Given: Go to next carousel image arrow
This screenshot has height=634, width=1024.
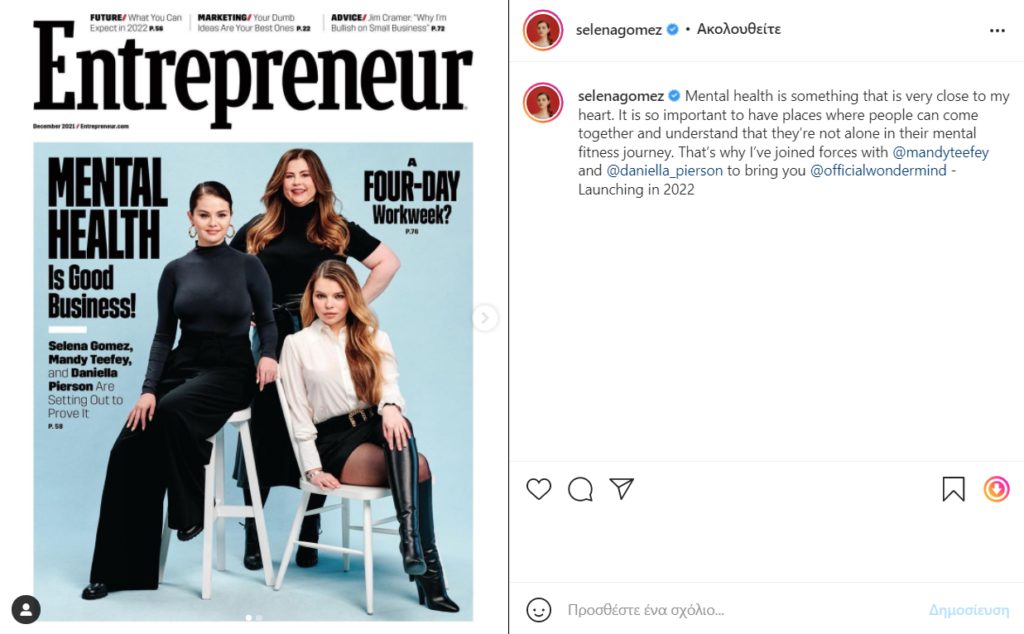Looking at the screenshot, I should [485, 318].
